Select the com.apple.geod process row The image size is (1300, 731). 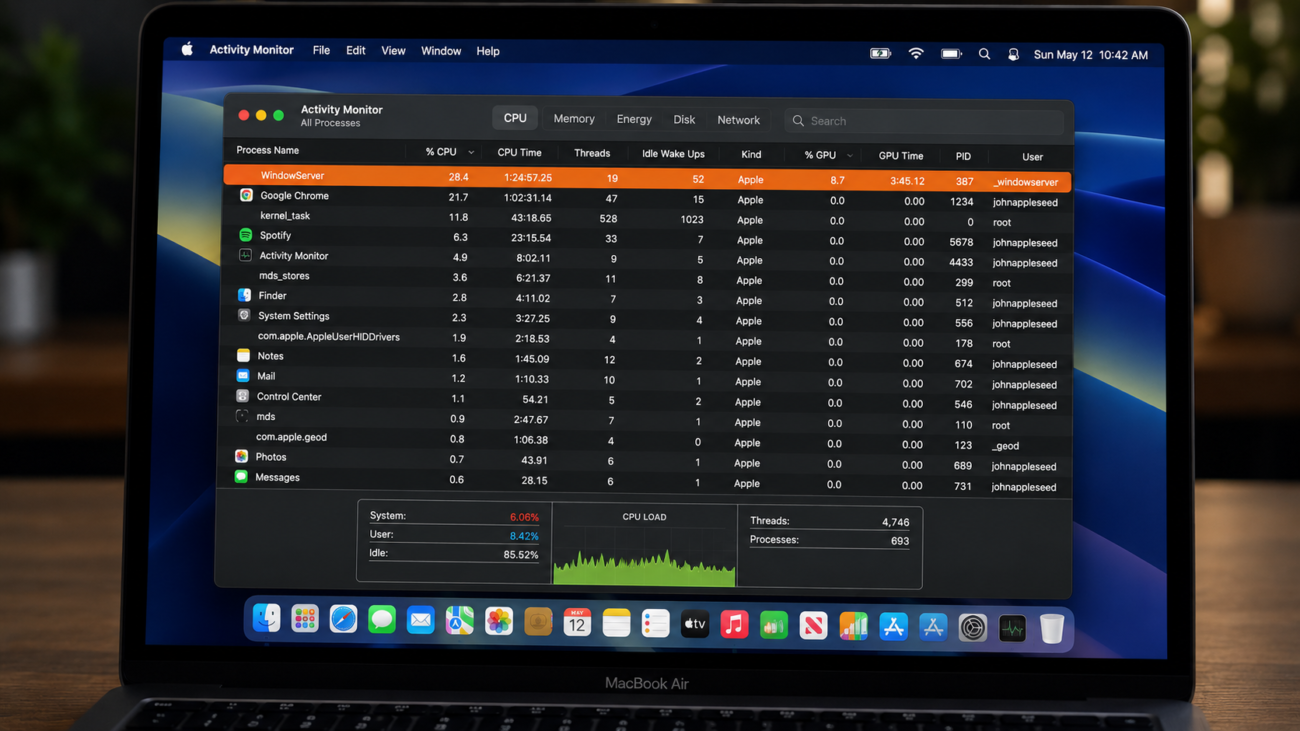pyautogui.click(x=643, y=441)
